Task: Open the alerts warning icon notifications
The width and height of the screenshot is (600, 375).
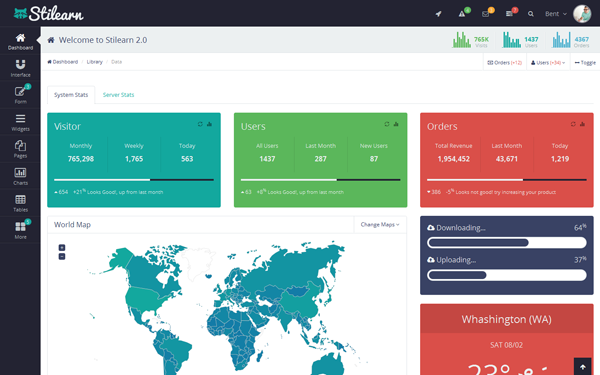Action: tap(462, 14)
